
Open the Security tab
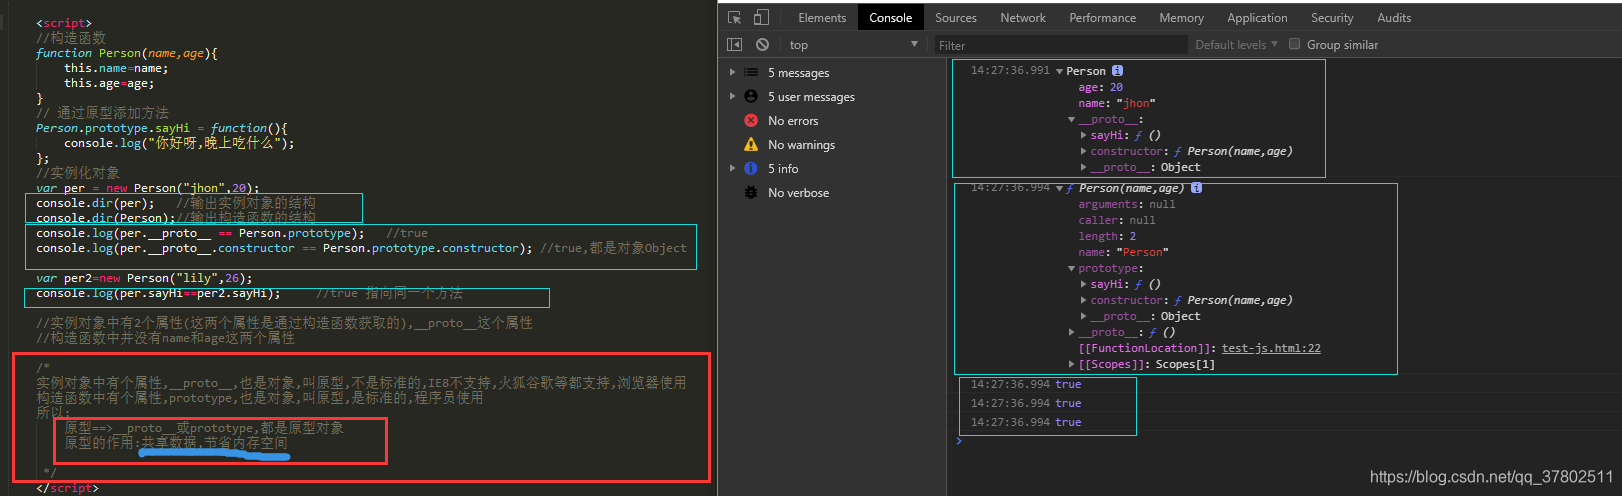(x=1332, y=18)
